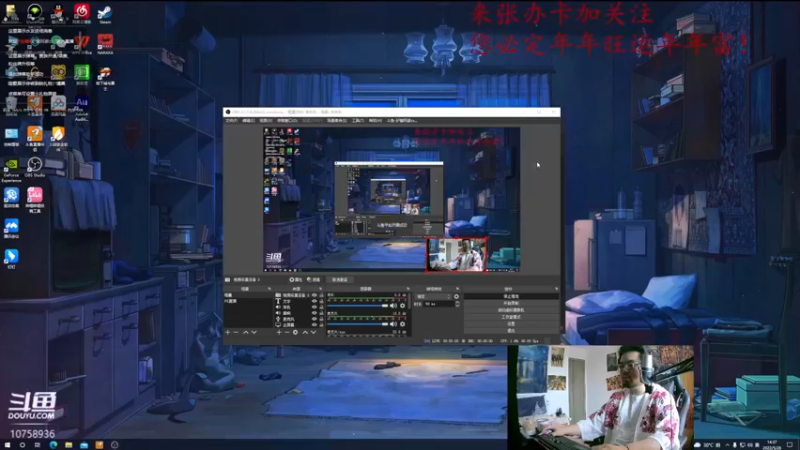This screenshot has width=800, height=450.
Task: Move the selected scene up
Action: pyautogui.click(x=245, y=332)
